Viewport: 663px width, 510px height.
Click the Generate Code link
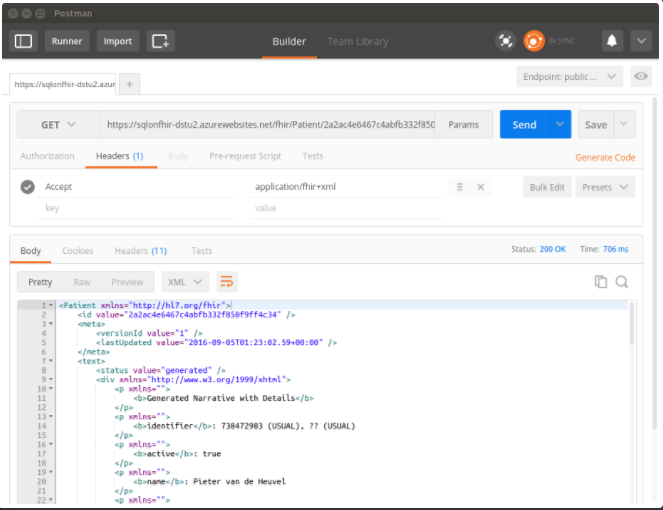click(x=605, y=157)
